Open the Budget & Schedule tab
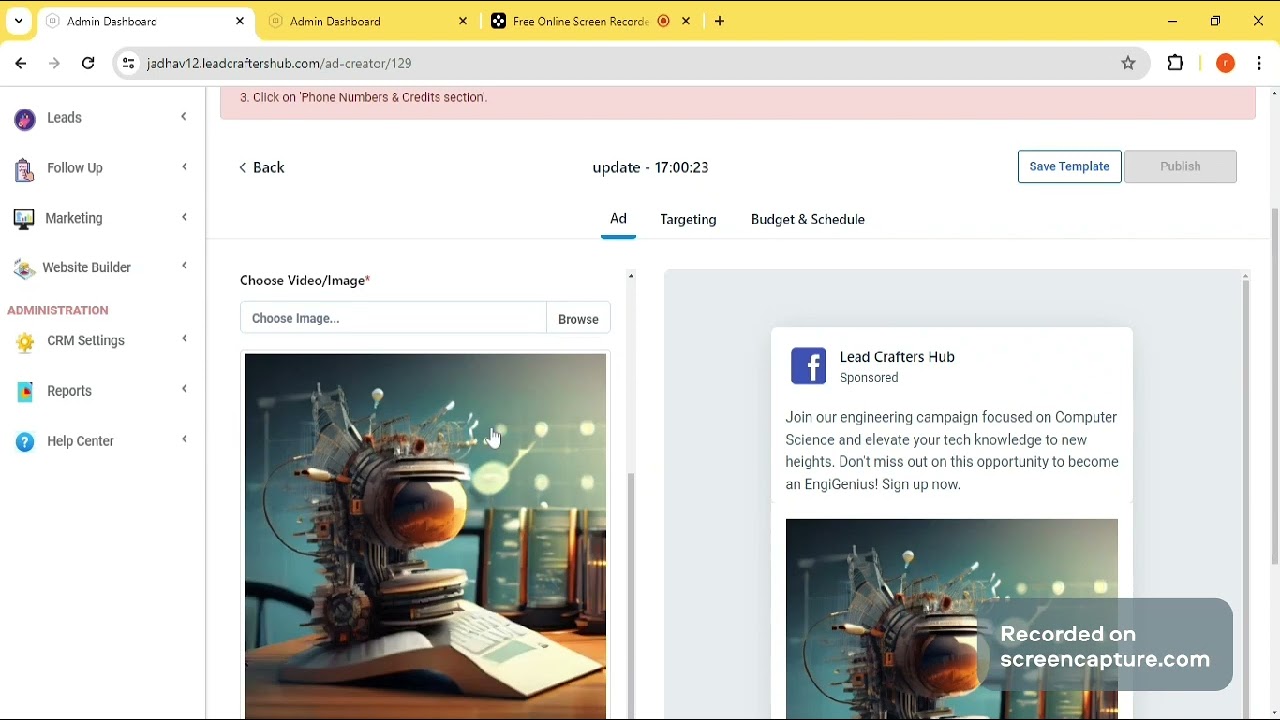 (x=808, y=219)
